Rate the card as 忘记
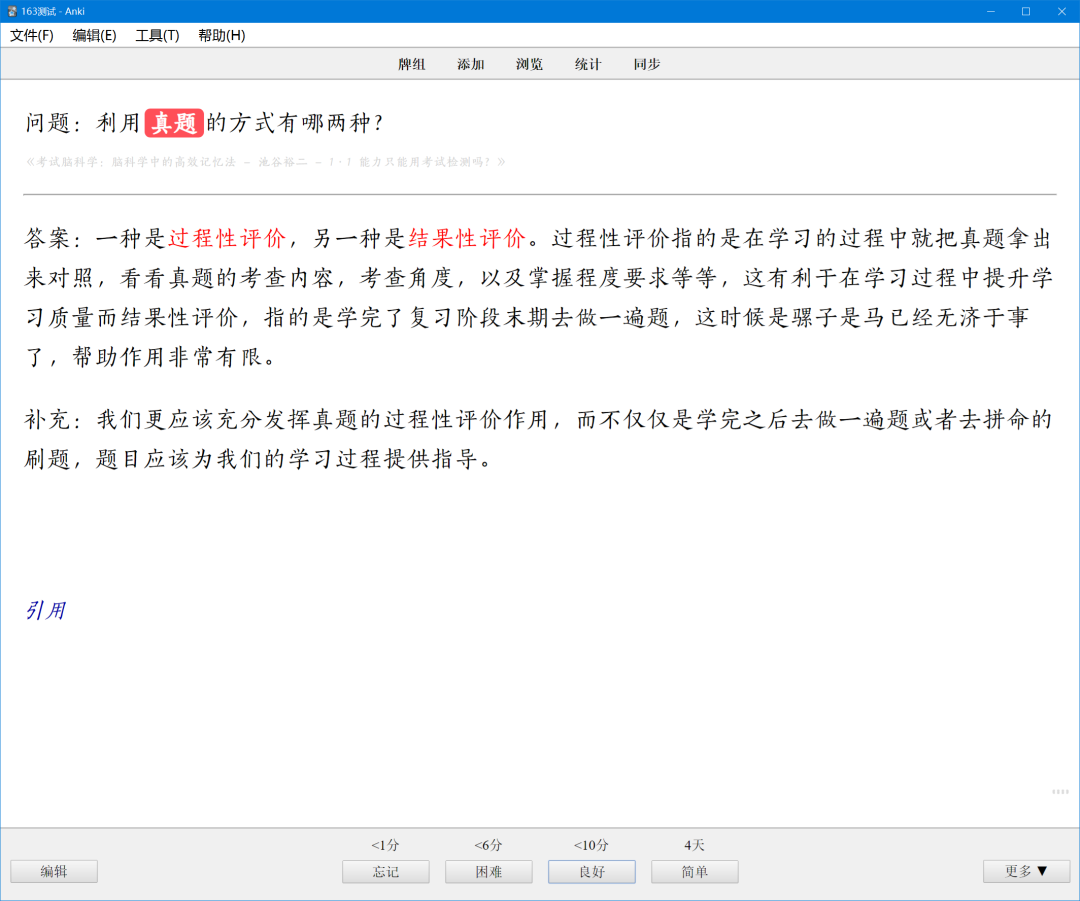This screenshot has width=1080, height=901. (x=386, y=871)
